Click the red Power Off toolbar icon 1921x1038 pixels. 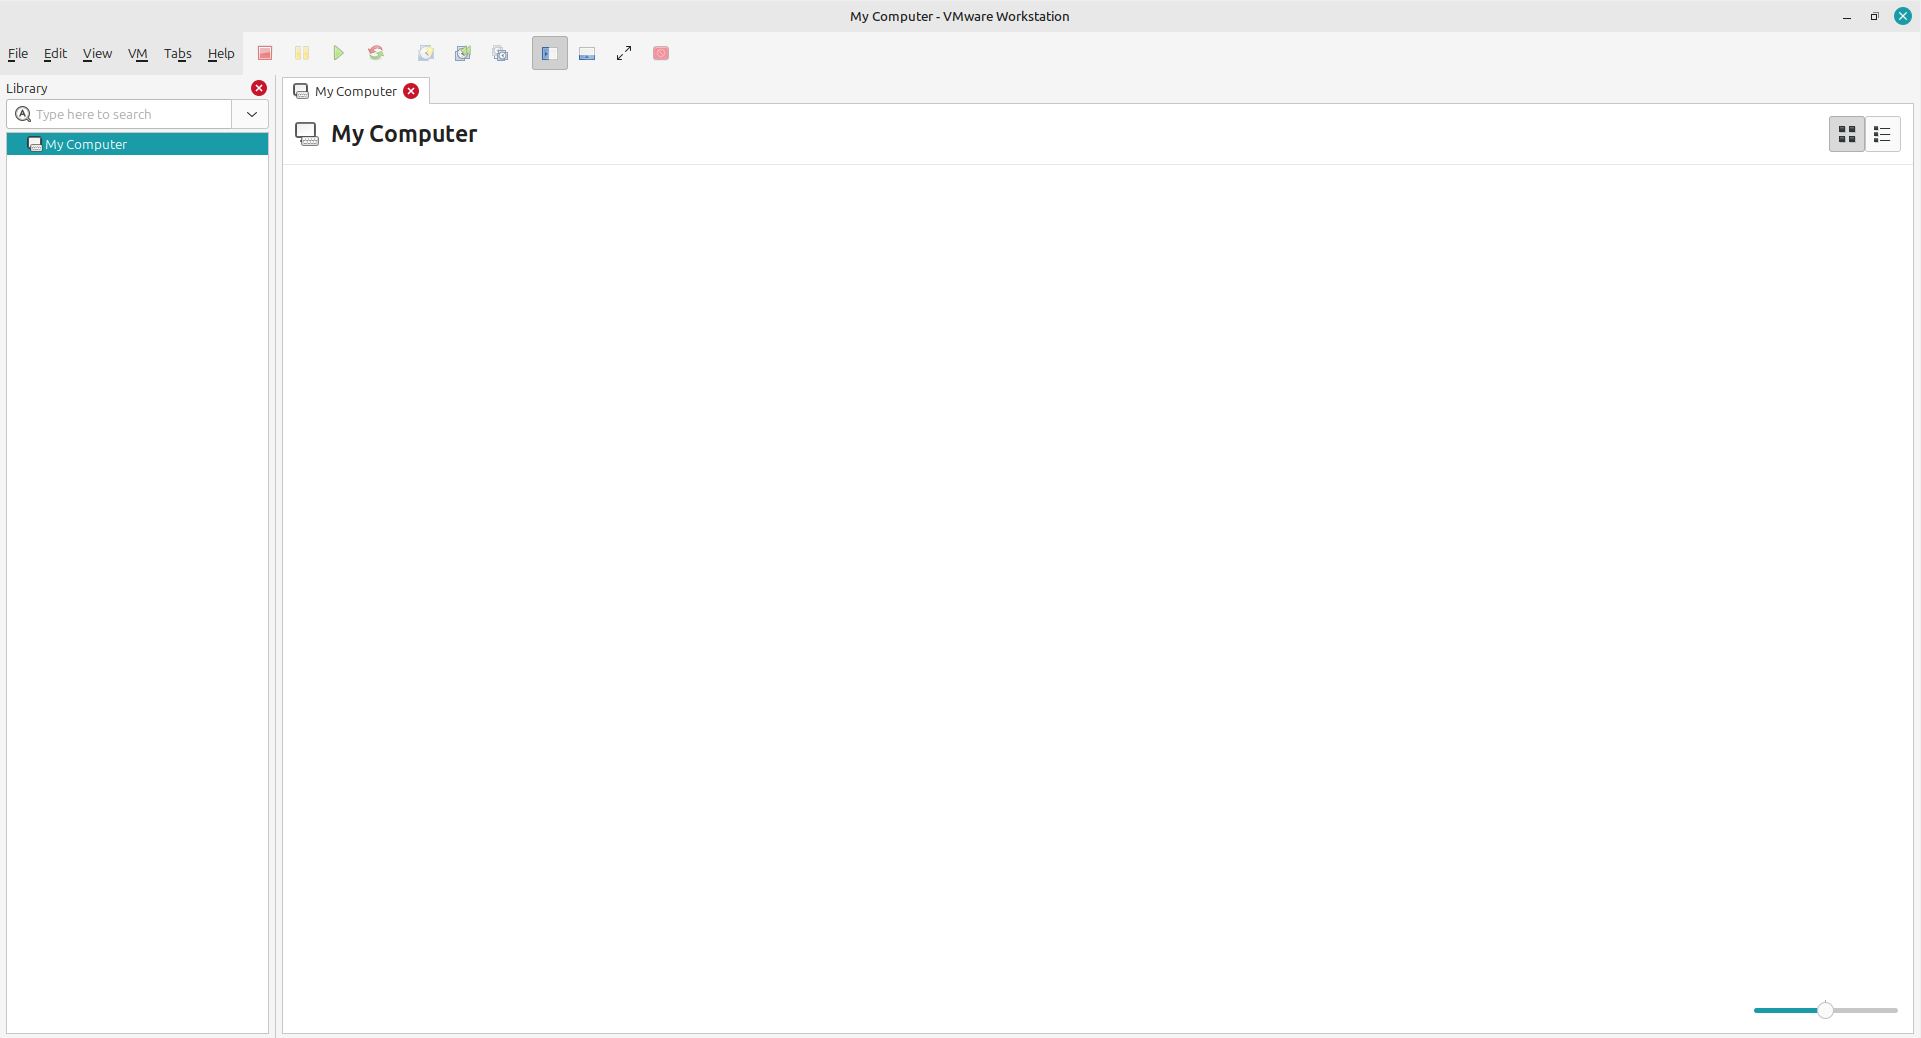click(265, 53)
